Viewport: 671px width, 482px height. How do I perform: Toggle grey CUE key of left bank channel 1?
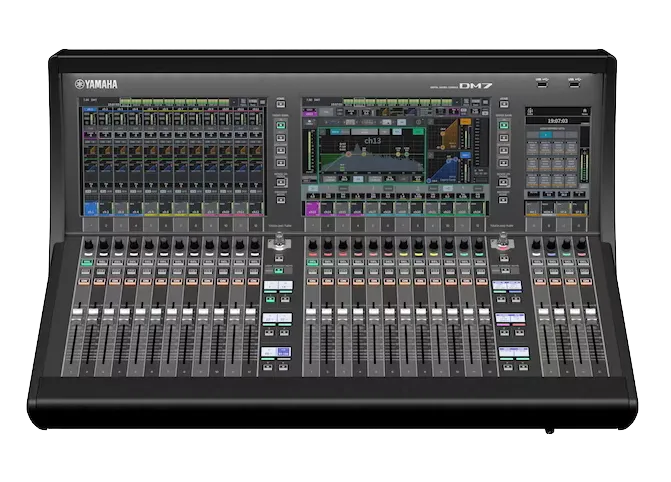(86, 271)
